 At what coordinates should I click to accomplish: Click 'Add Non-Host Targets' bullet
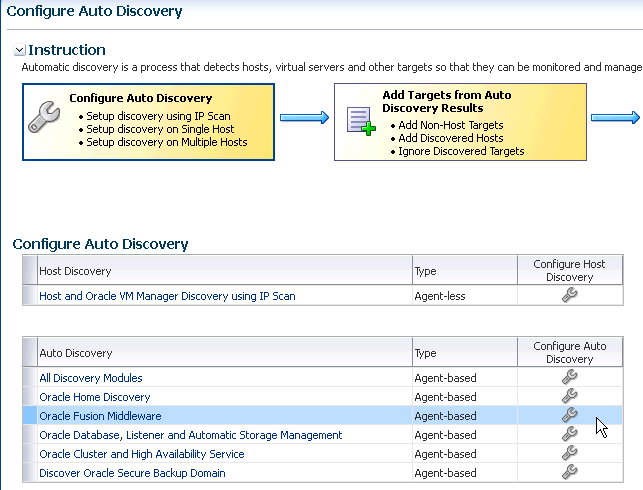451,125
